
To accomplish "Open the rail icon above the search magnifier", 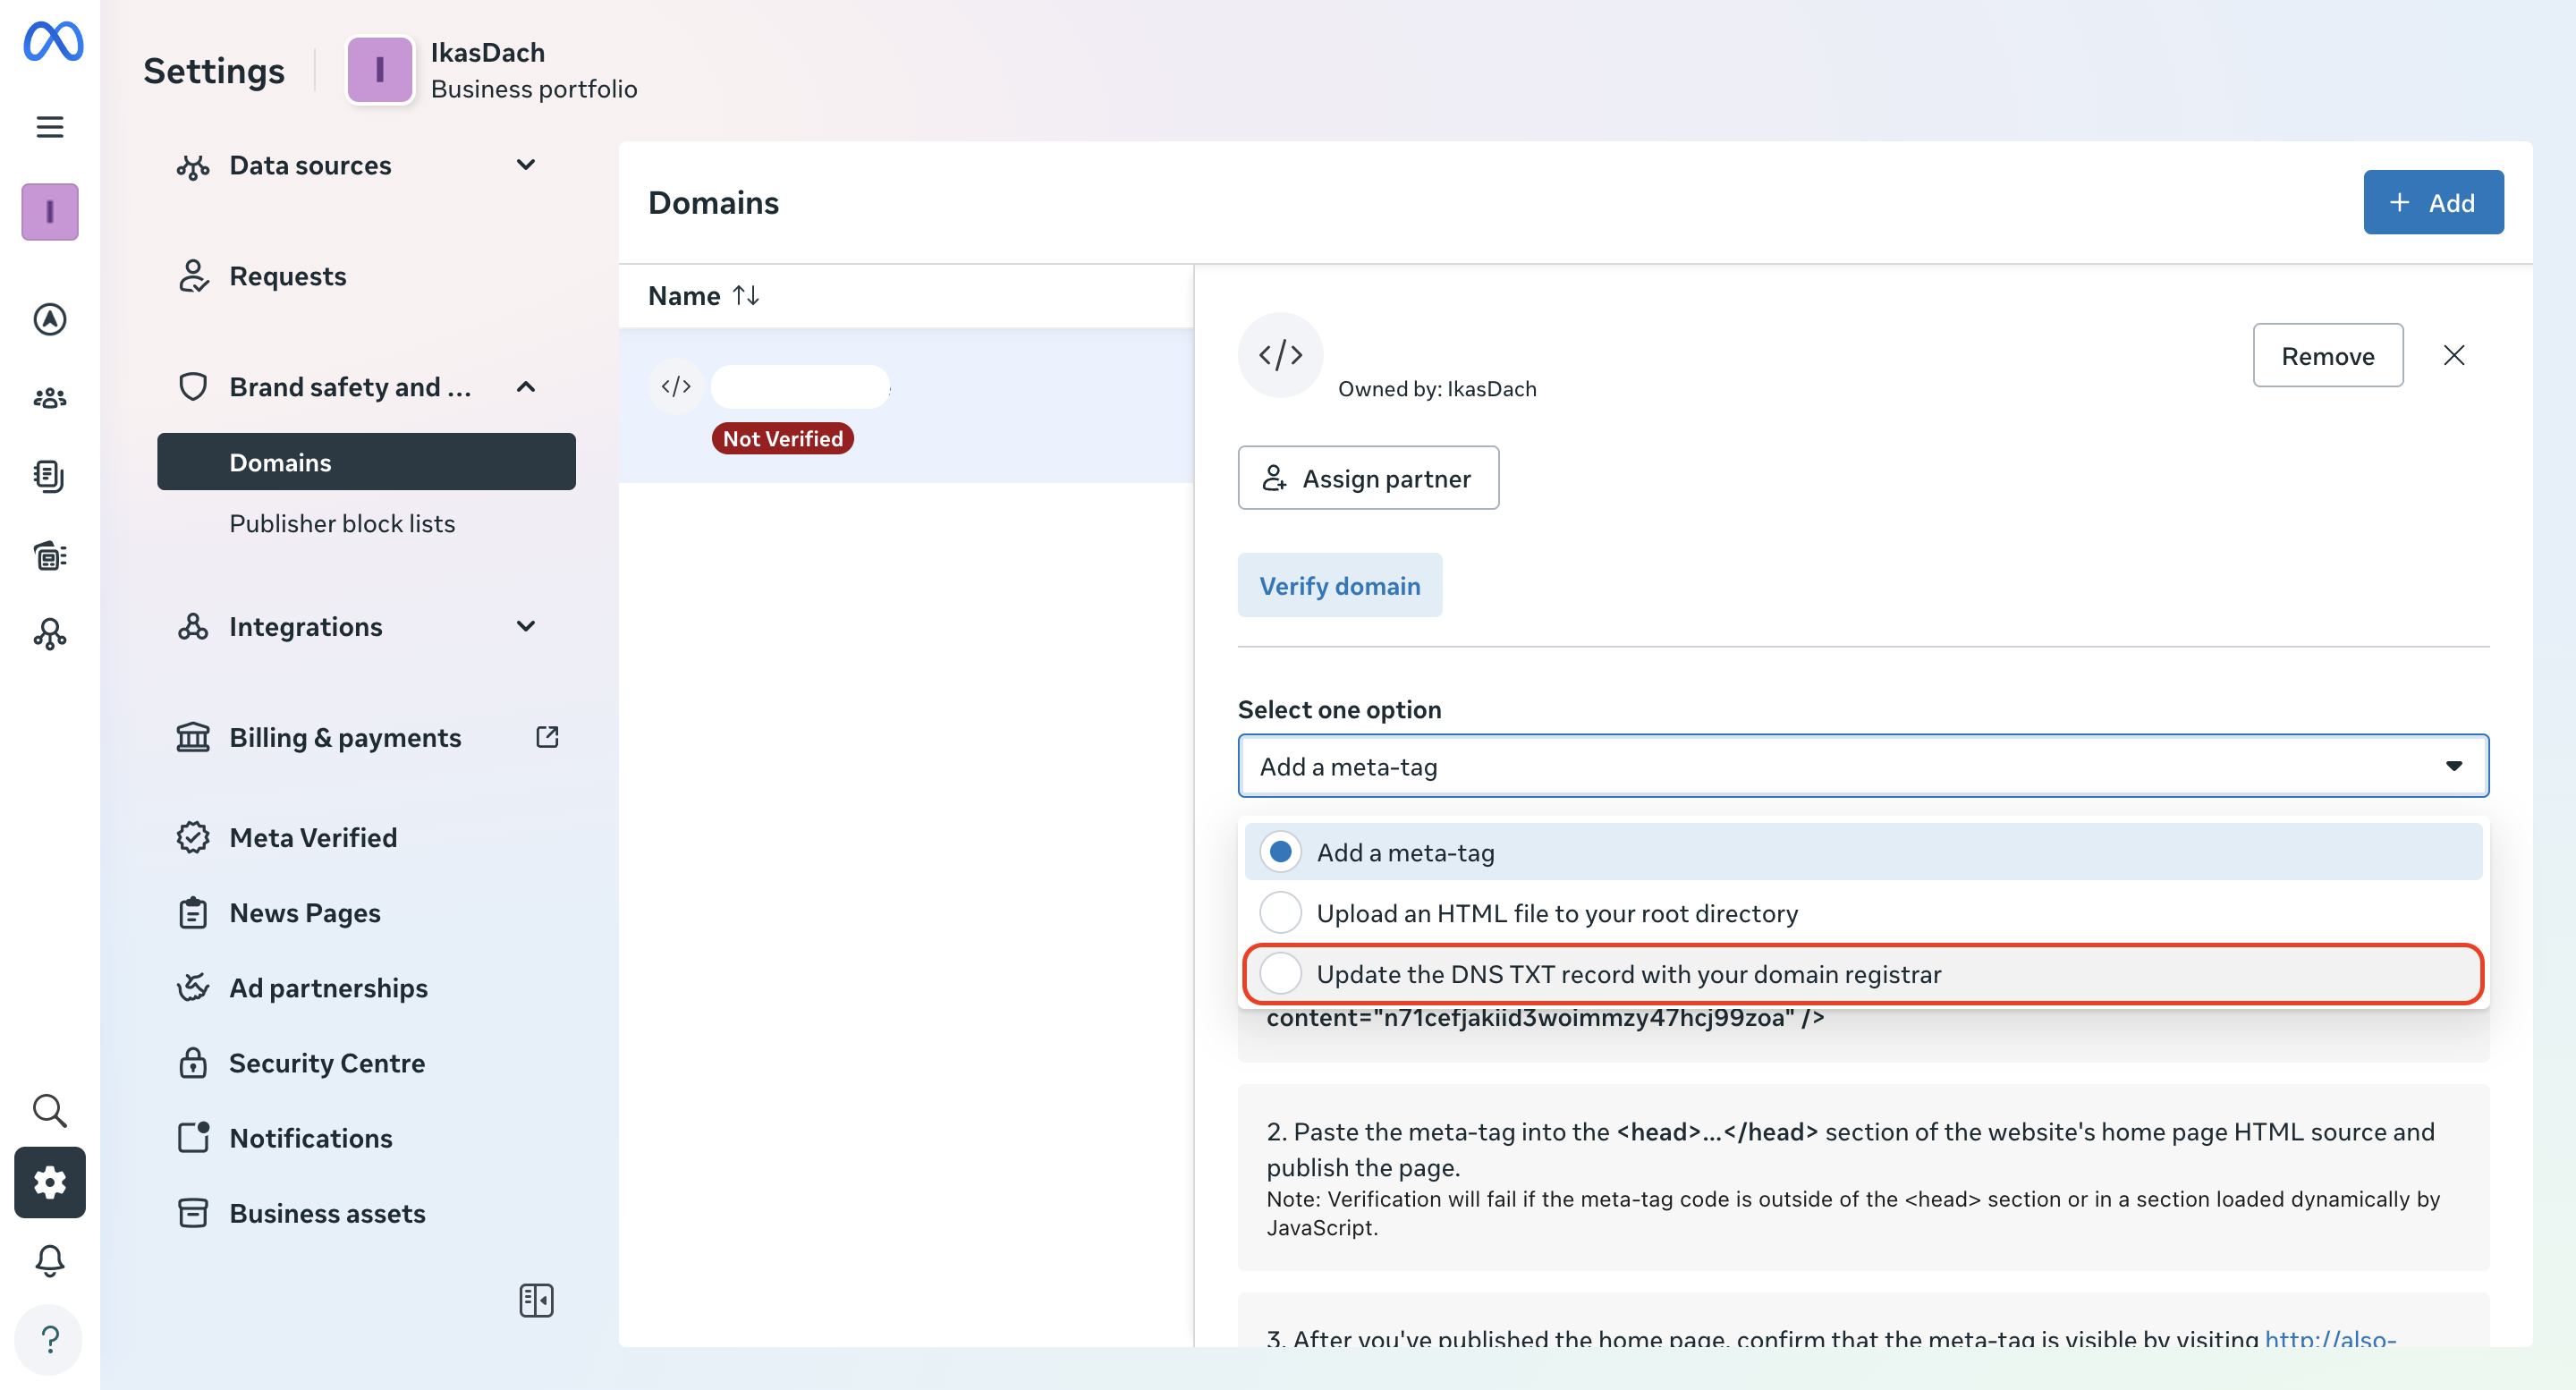I will pyautogui.click(x=50, y=634).
